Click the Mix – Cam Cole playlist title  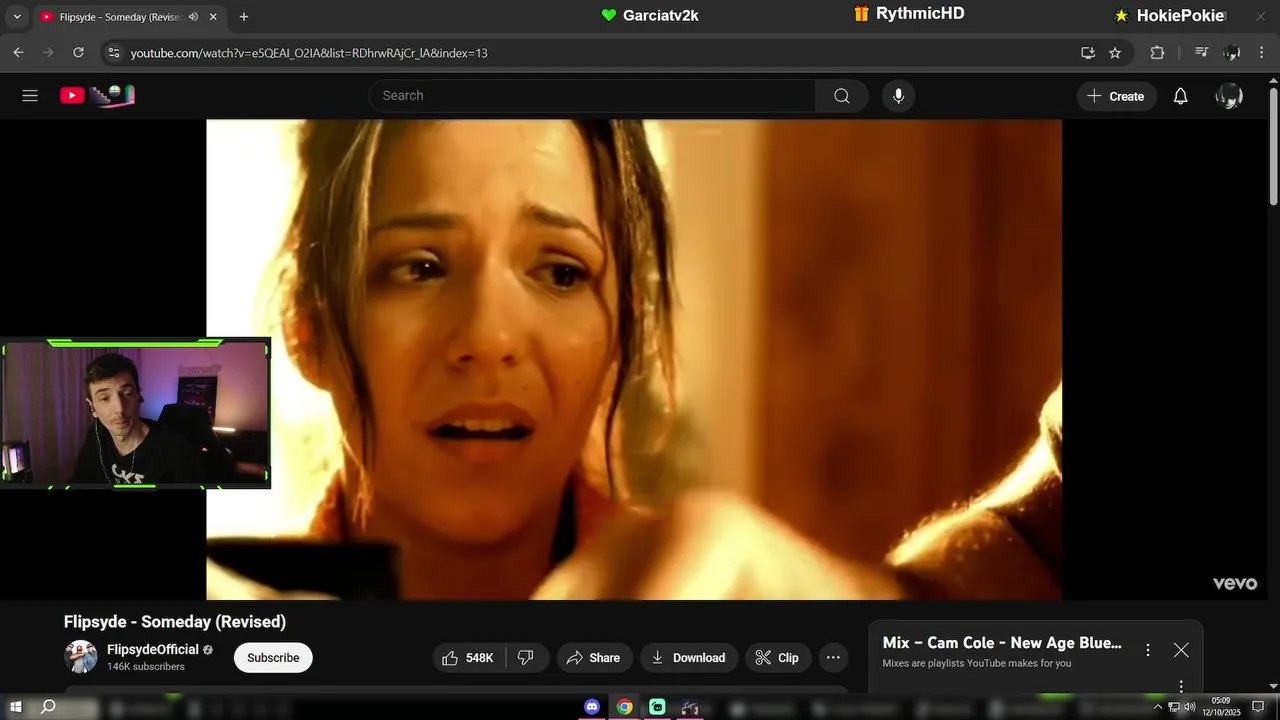[1002, 643]
